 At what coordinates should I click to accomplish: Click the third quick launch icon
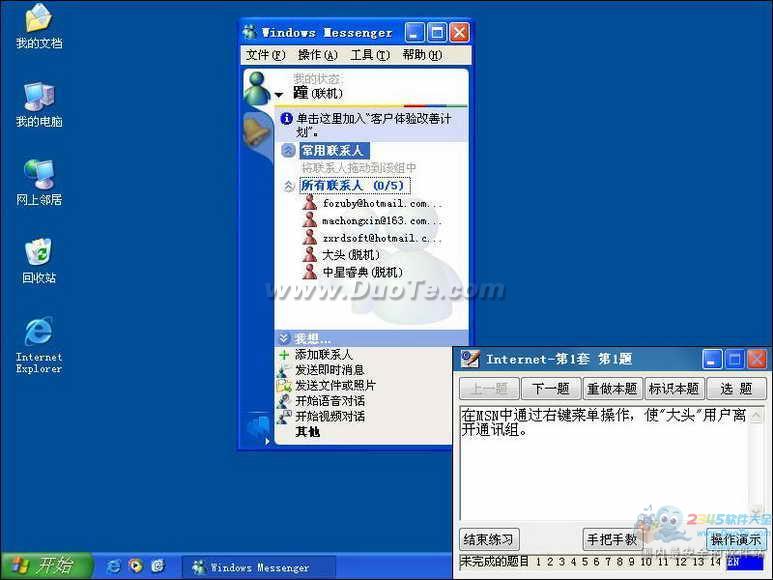(x=158, y=566)
